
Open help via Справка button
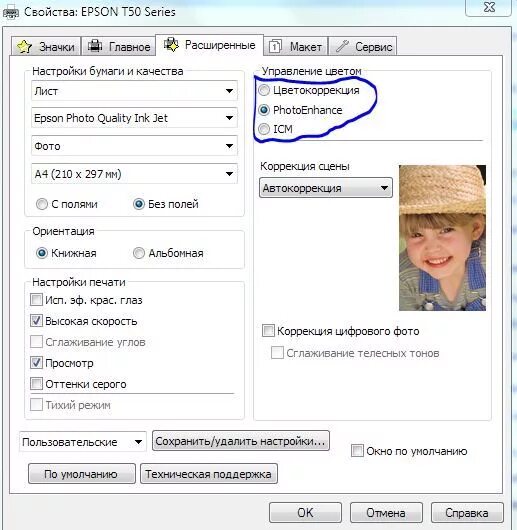point(467,513)
